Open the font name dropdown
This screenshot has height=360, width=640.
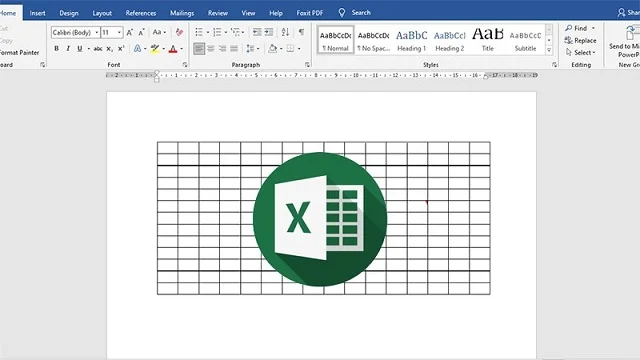(96, 32)
